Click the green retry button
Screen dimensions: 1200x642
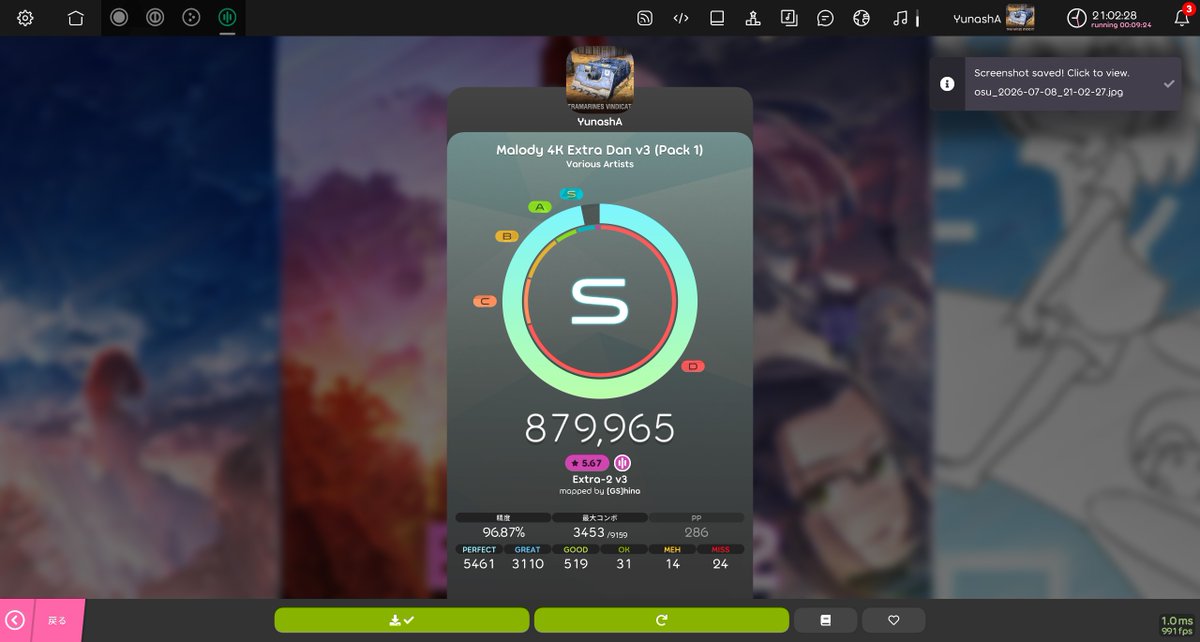pyautogui.click(x=661, y=620)
